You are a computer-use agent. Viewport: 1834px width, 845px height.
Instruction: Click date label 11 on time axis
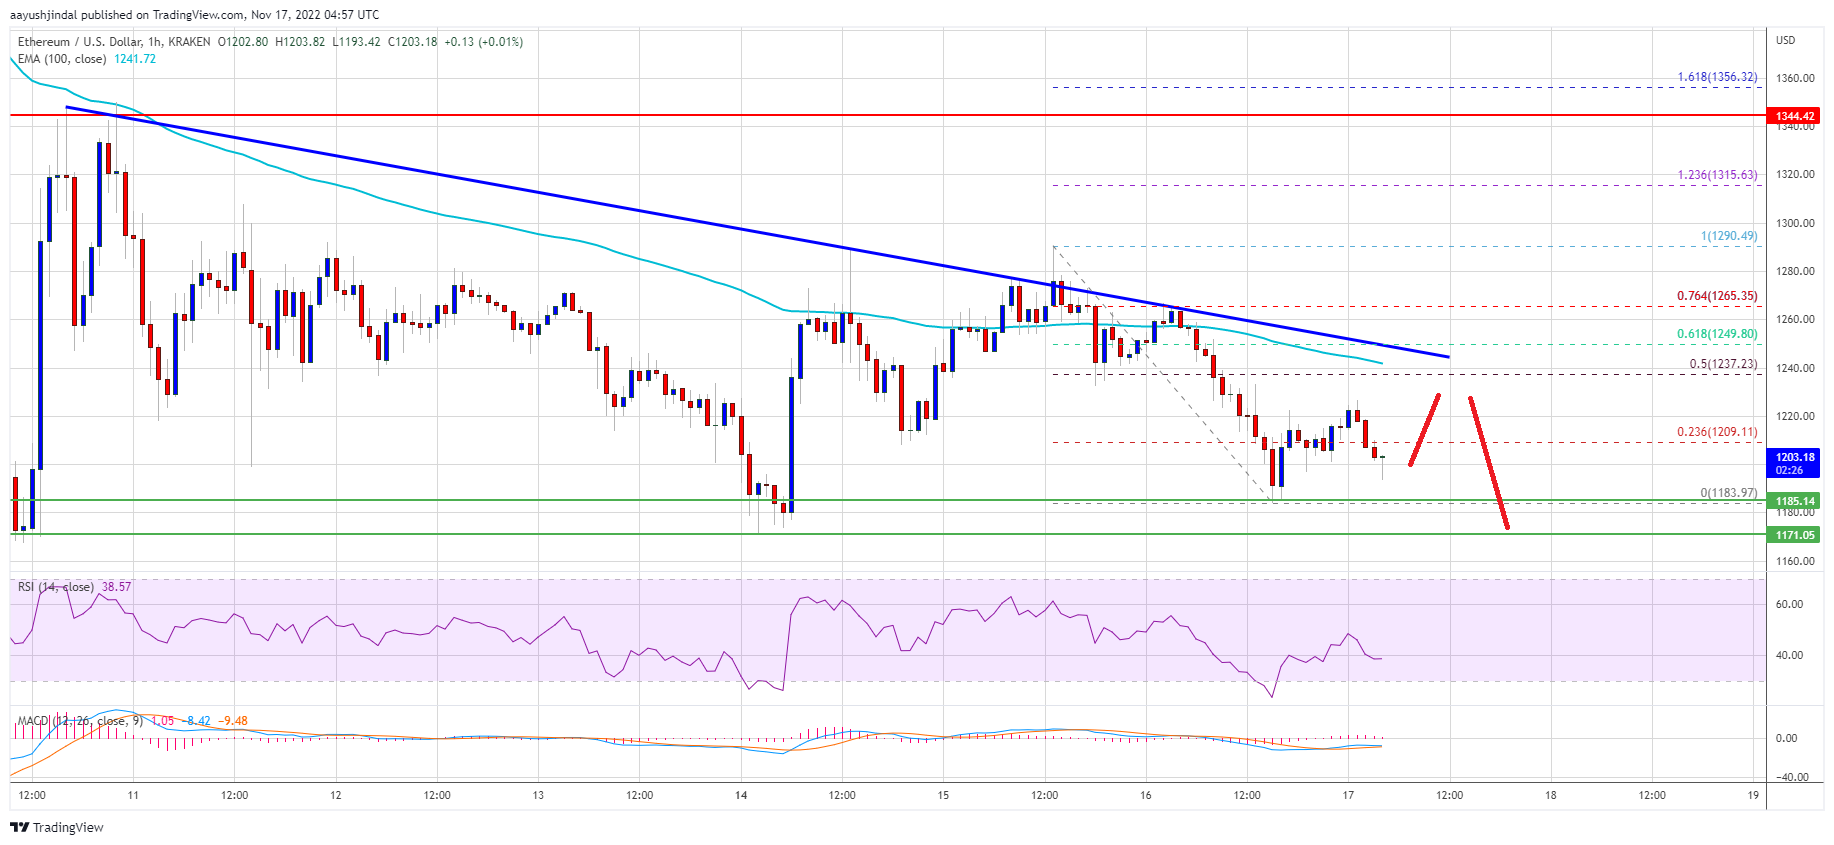tap(133, 795)
